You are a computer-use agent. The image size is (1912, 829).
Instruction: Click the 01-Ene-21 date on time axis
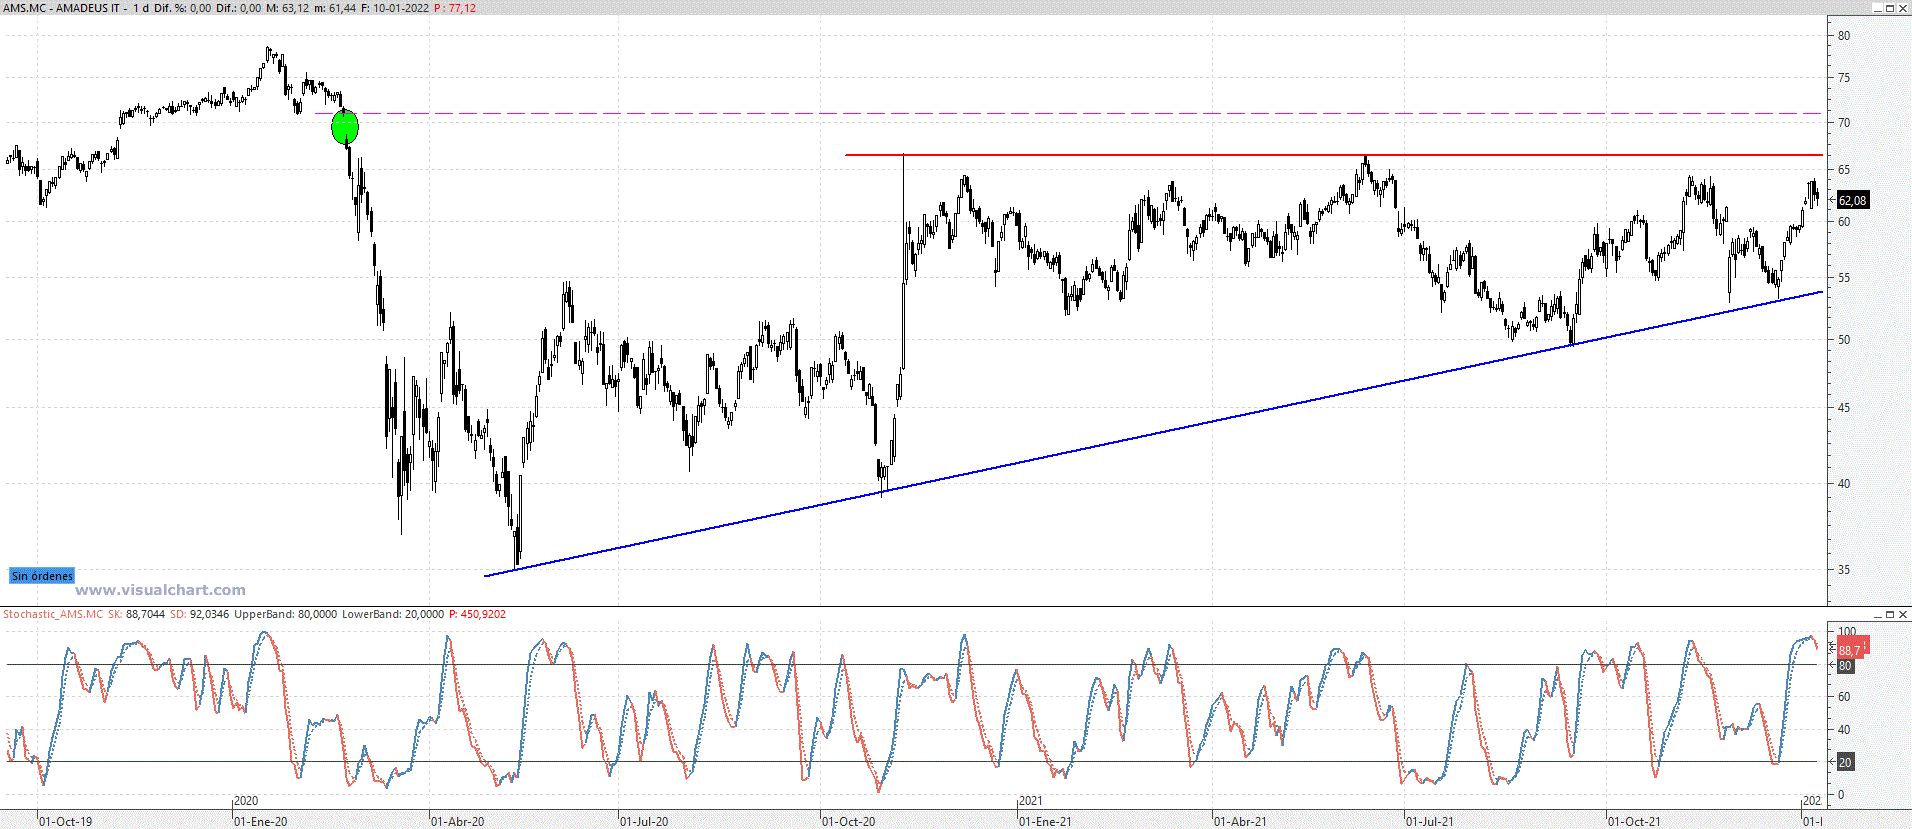pos(1045,821)
